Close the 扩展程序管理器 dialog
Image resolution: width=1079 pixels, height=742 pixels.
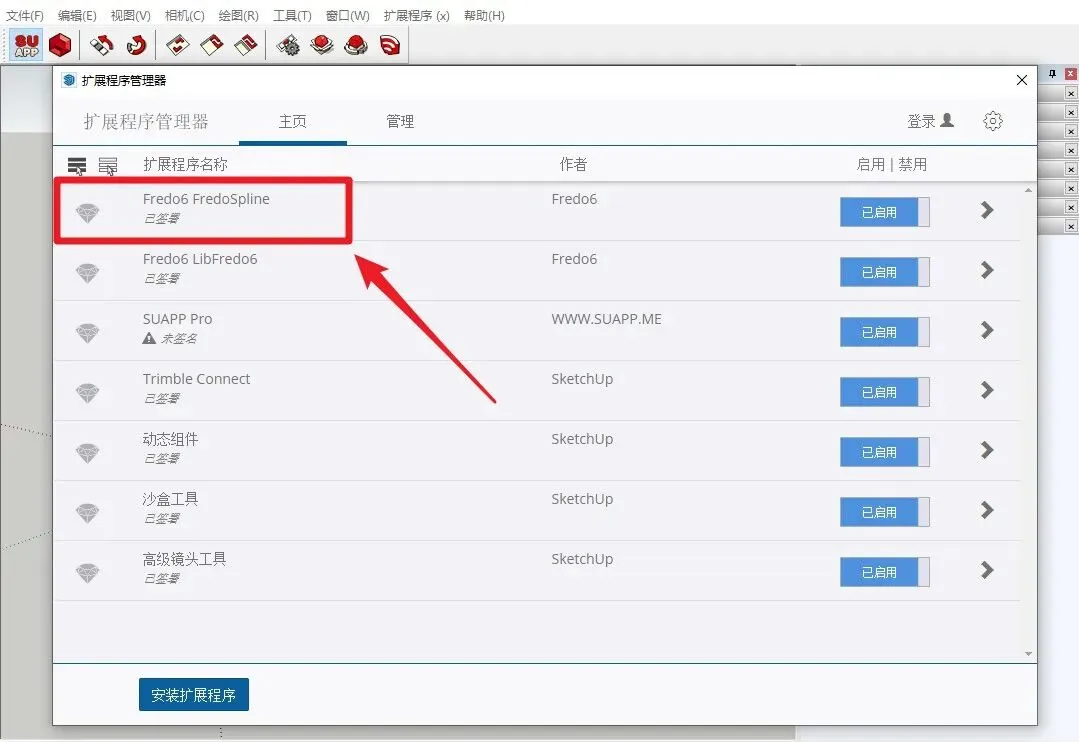(1022, 80)
